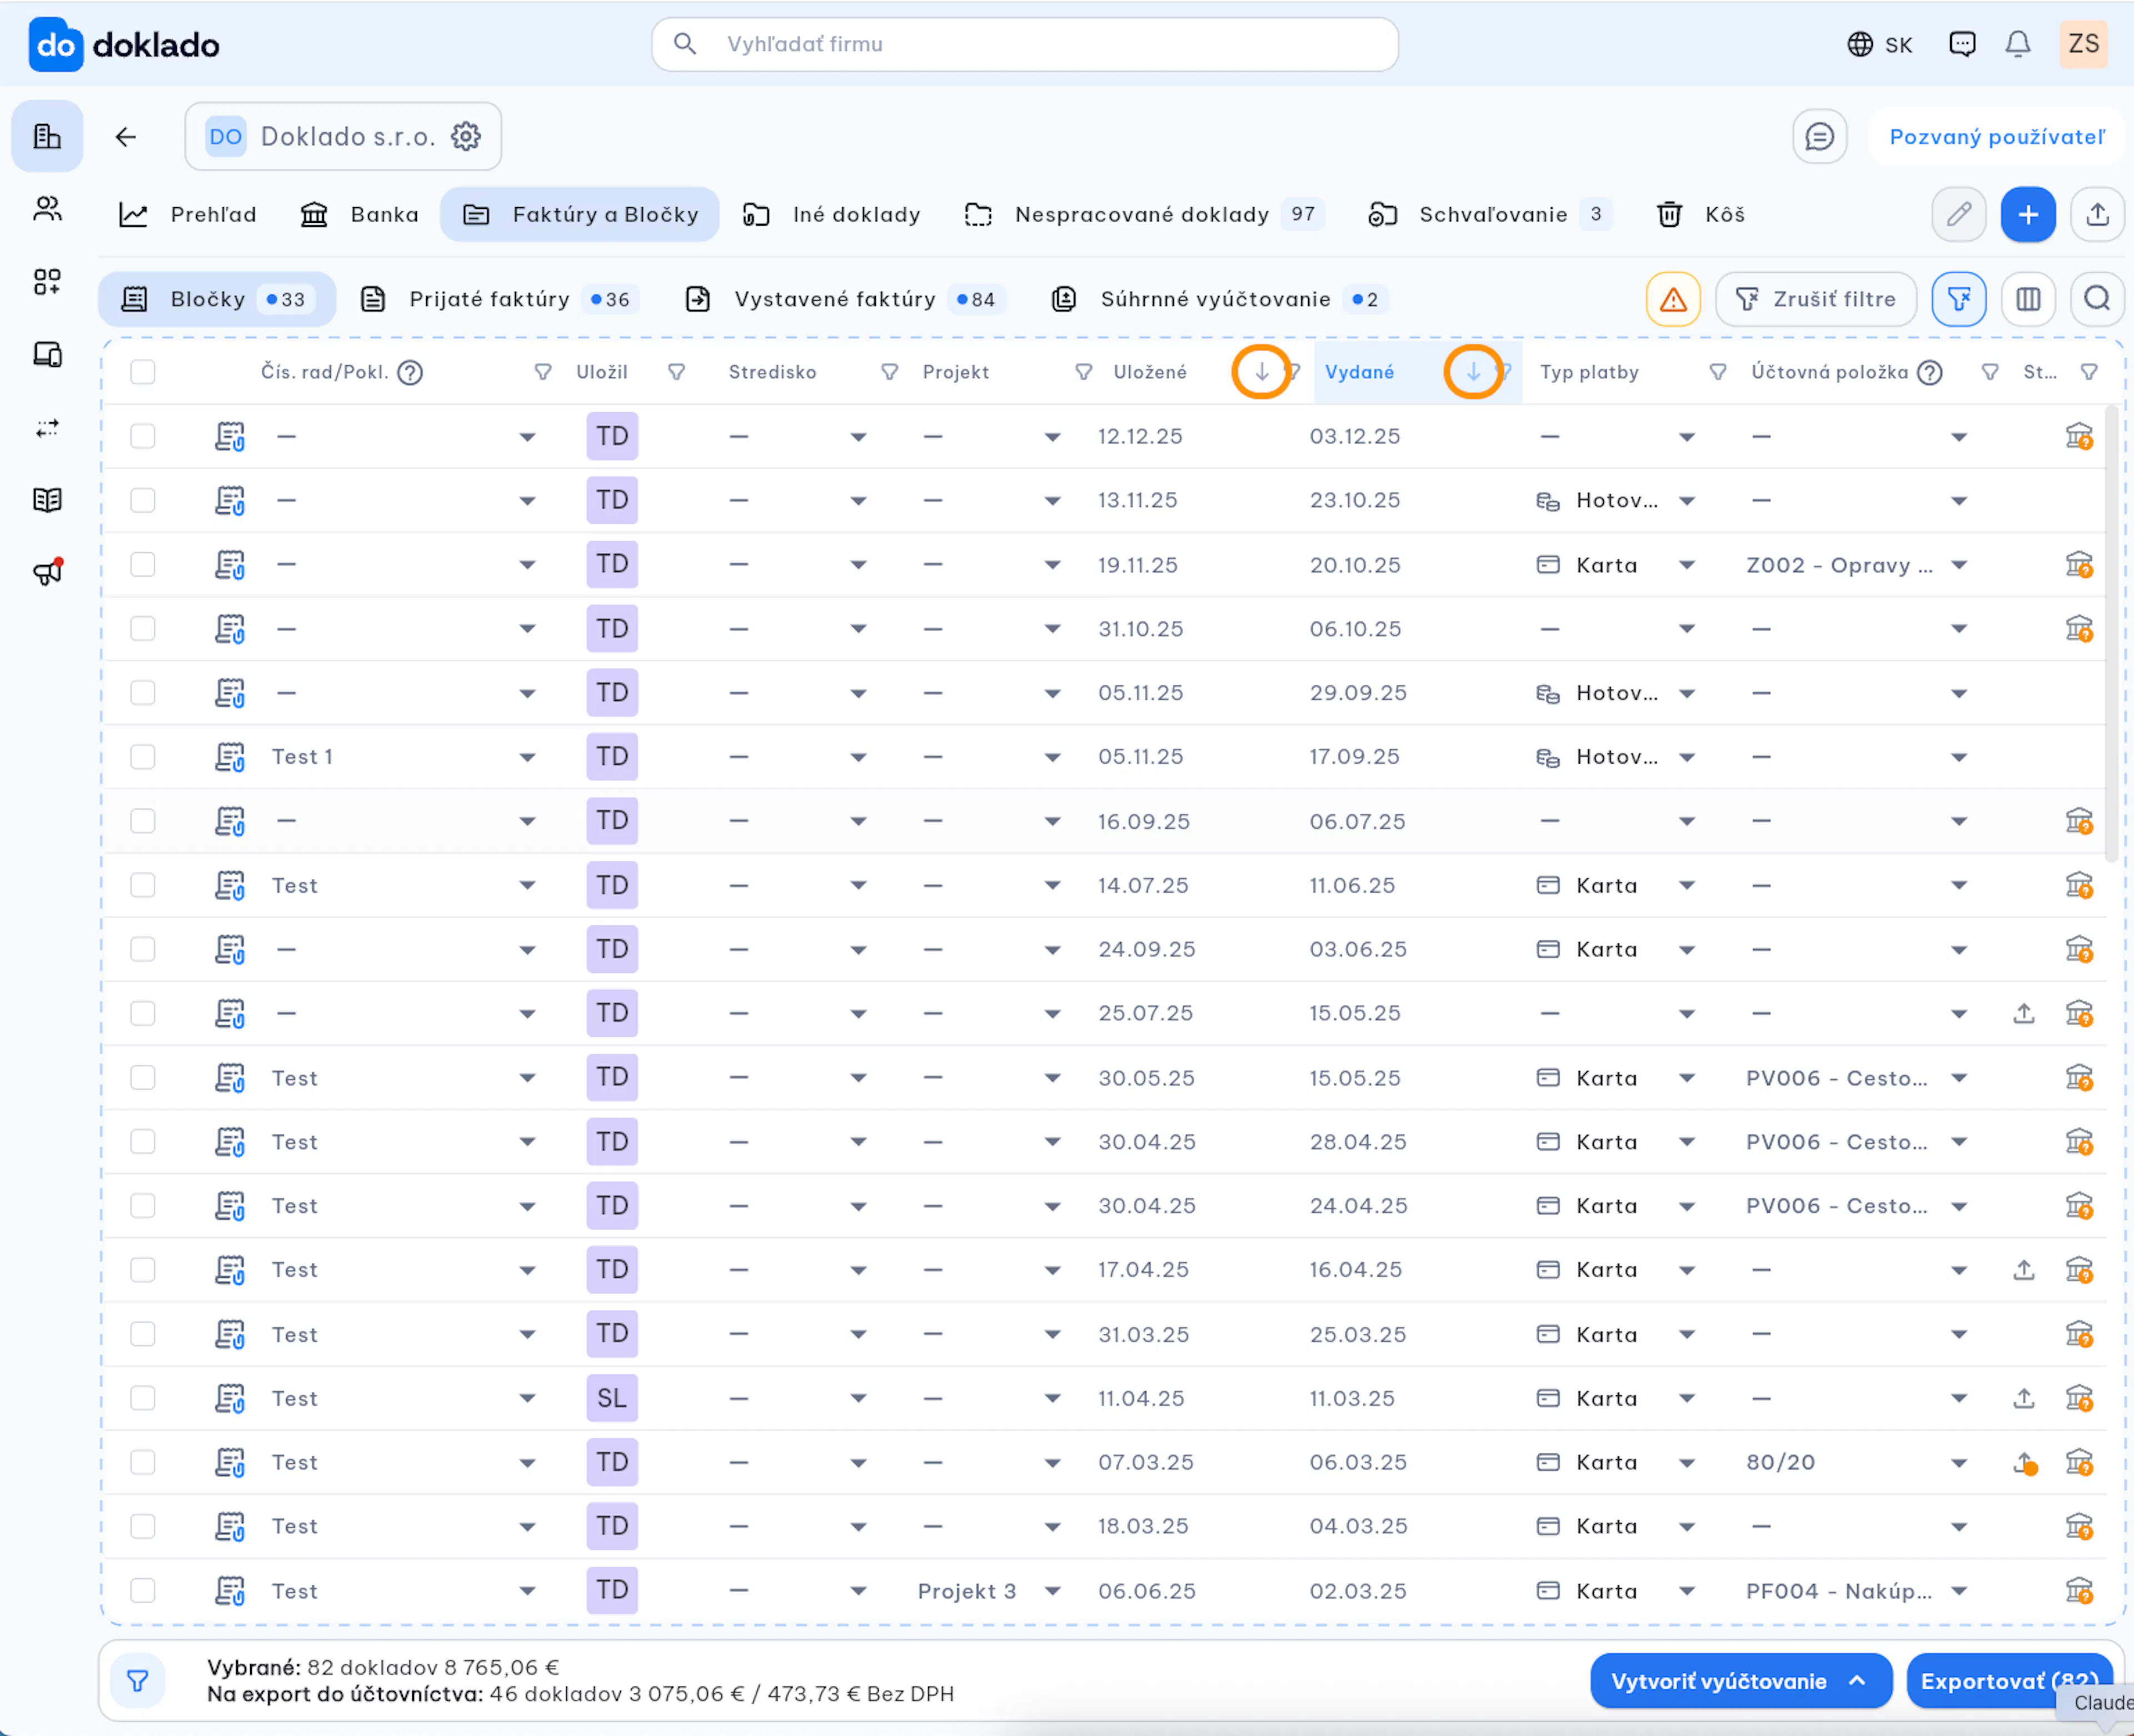Viewport: 2134px width, 1736px height.
Task: Open the 80/20 account item dropdown
Action: point(1959,1463)
